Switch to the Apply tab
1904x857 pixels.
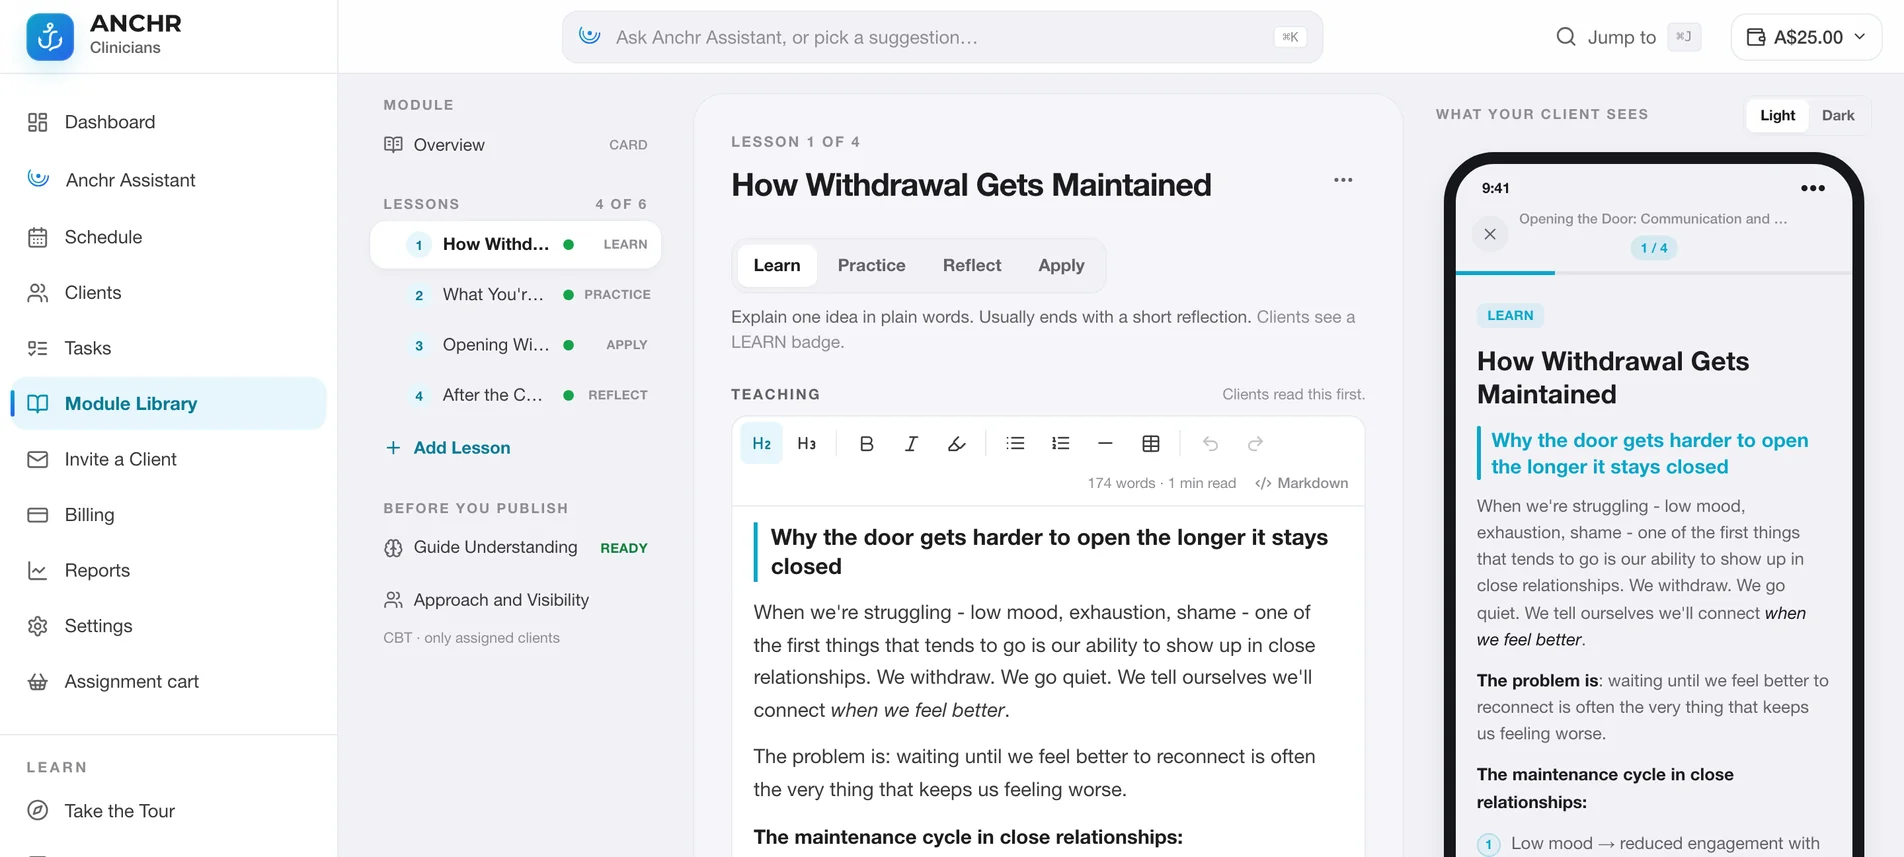(x=1061, y=265)
